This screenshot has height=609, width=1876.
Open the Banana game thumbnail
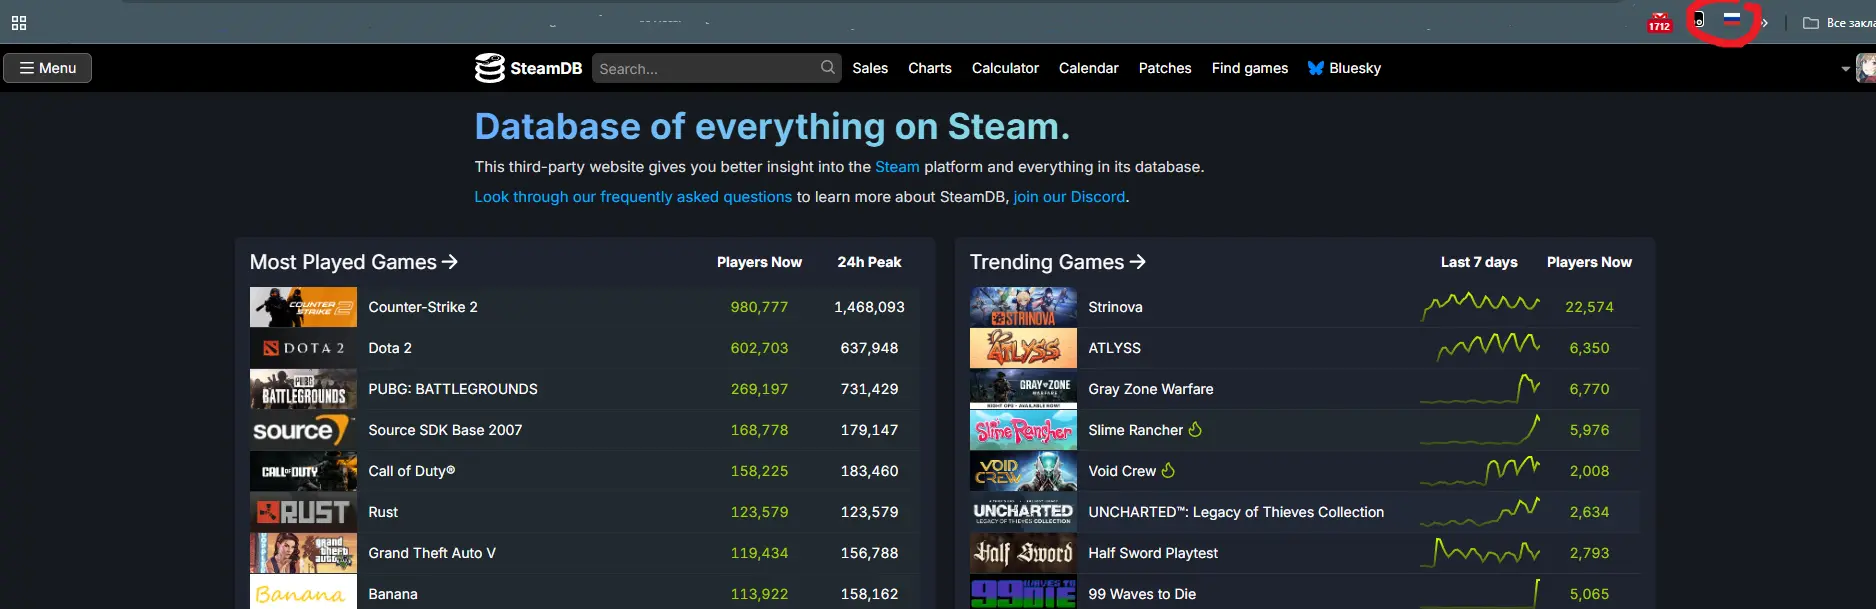(303, 592)
